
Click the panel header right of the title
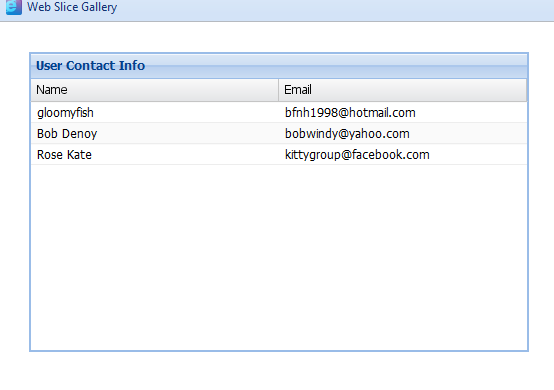point(336,66)
